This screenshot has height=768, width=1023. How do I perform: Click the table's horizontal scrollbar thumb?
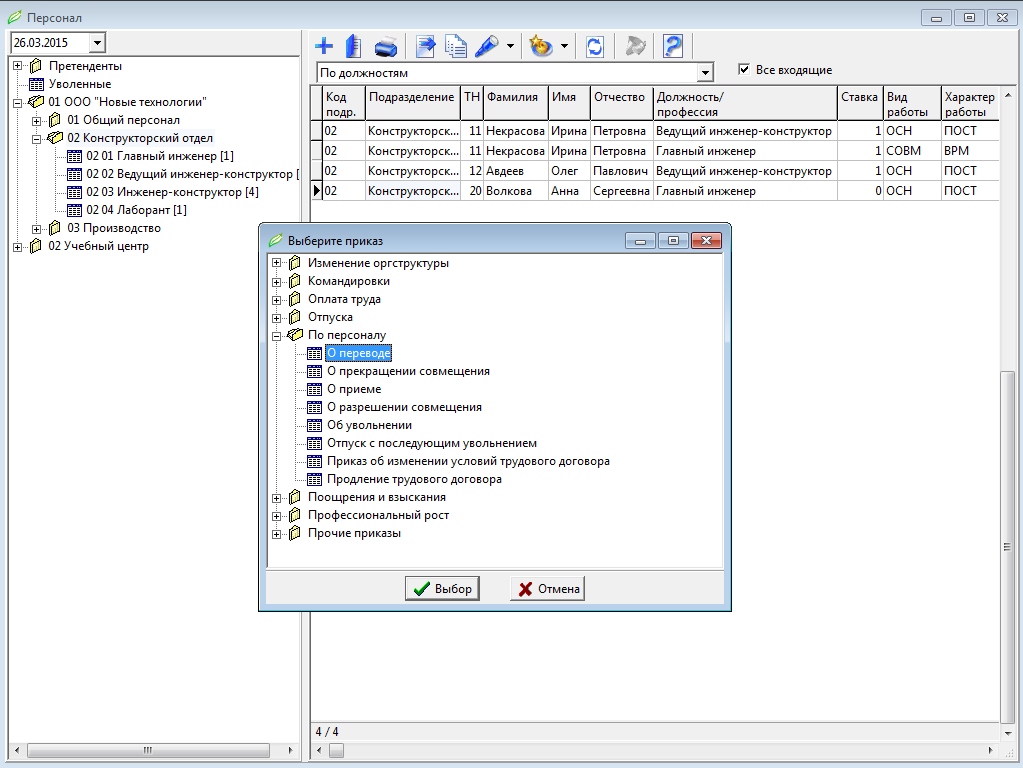[336, 750]
